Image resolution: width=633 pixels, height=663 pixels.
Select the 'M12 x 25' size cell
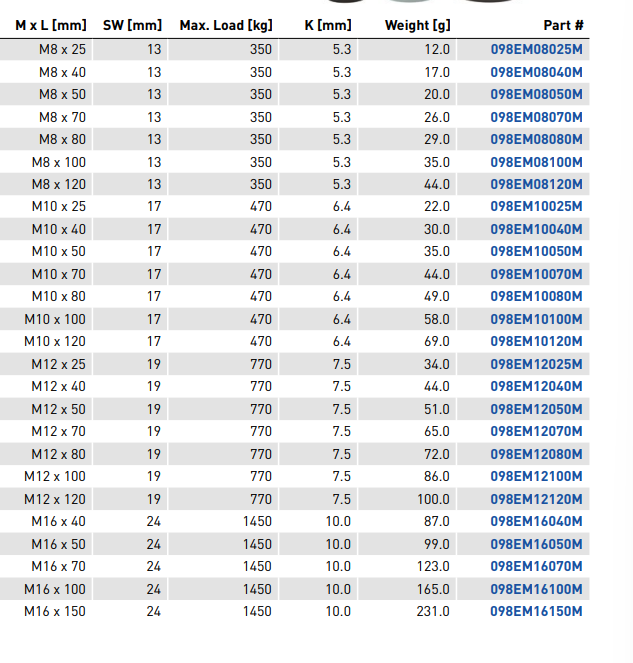pos(58,364)
